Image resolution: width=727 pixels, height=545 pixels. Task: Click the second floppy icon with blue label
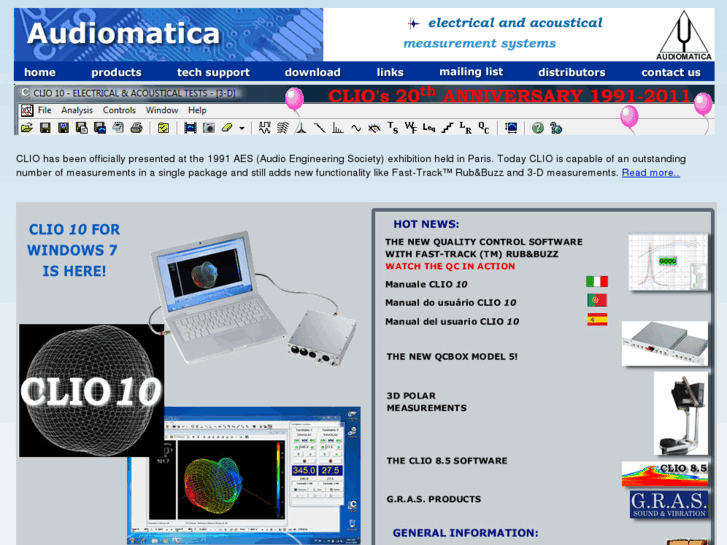coord(64,128)
